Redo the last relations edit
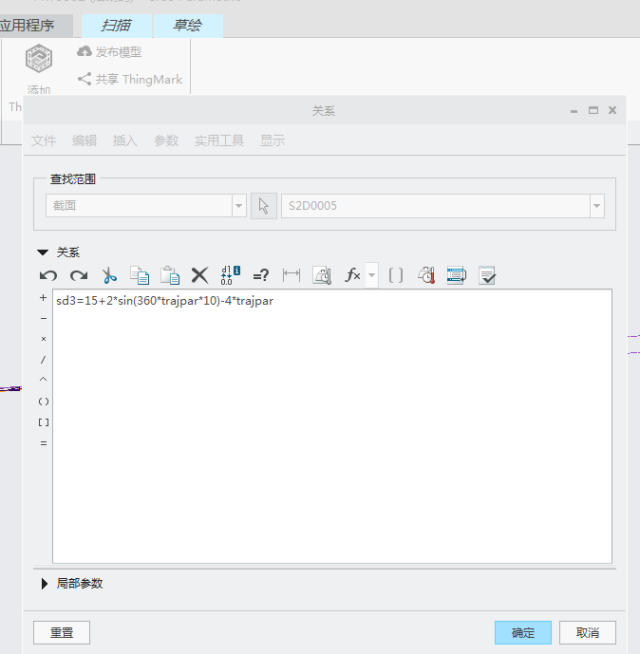The image size is (640, 654). click(x=79, y=276)
